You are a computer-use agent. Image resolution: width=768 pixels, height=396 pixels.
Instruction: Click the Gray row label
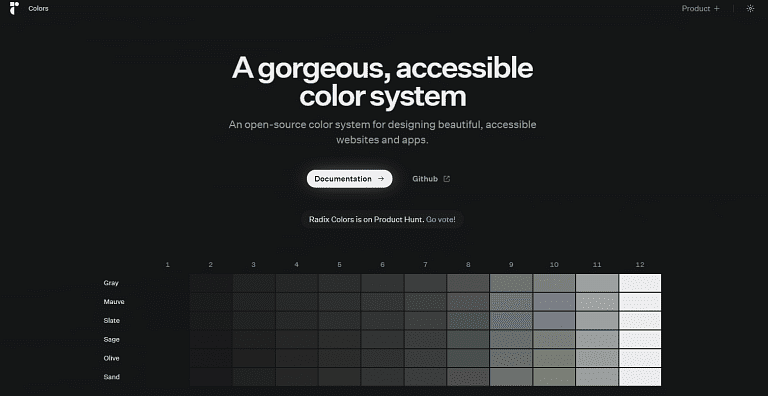[x=111, y=283]
